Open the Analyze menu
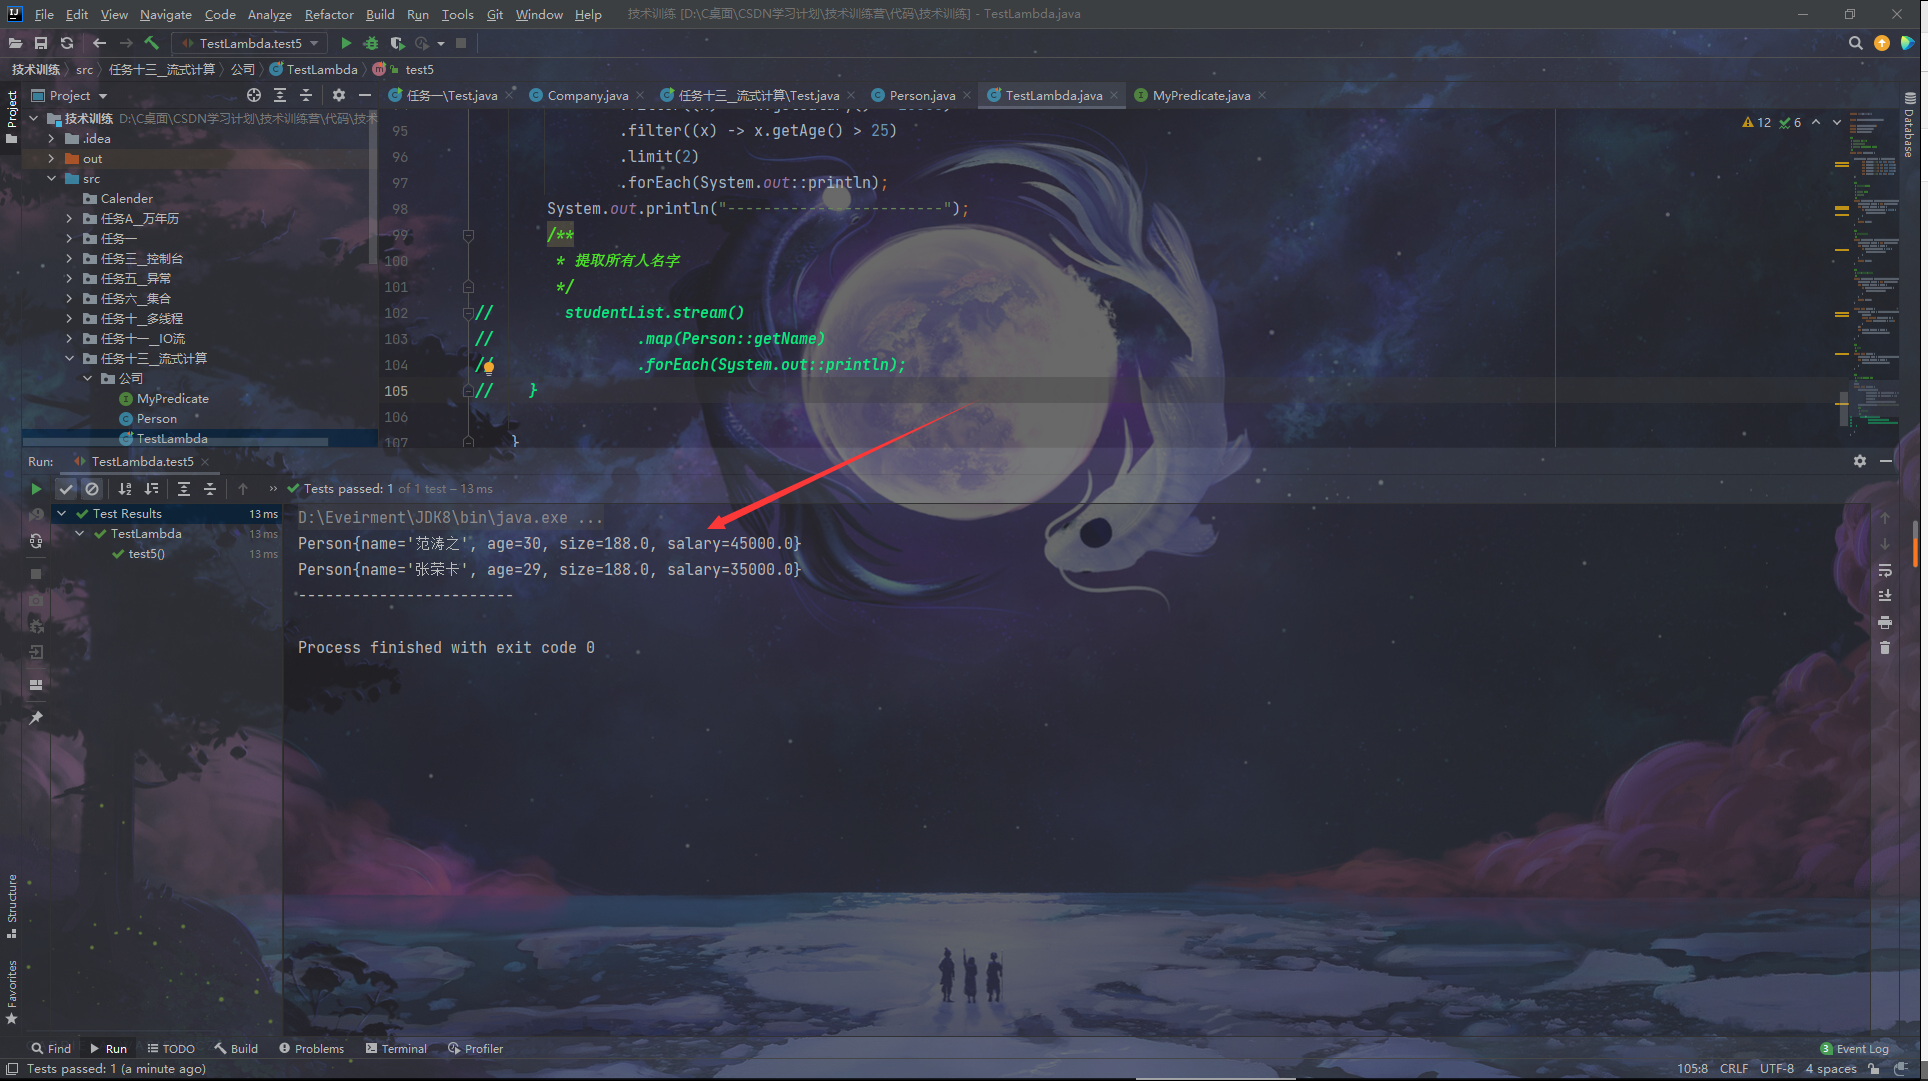The width and height of the screenshot is (1928, 1081). pyautogui.click(x=269, y=14)
